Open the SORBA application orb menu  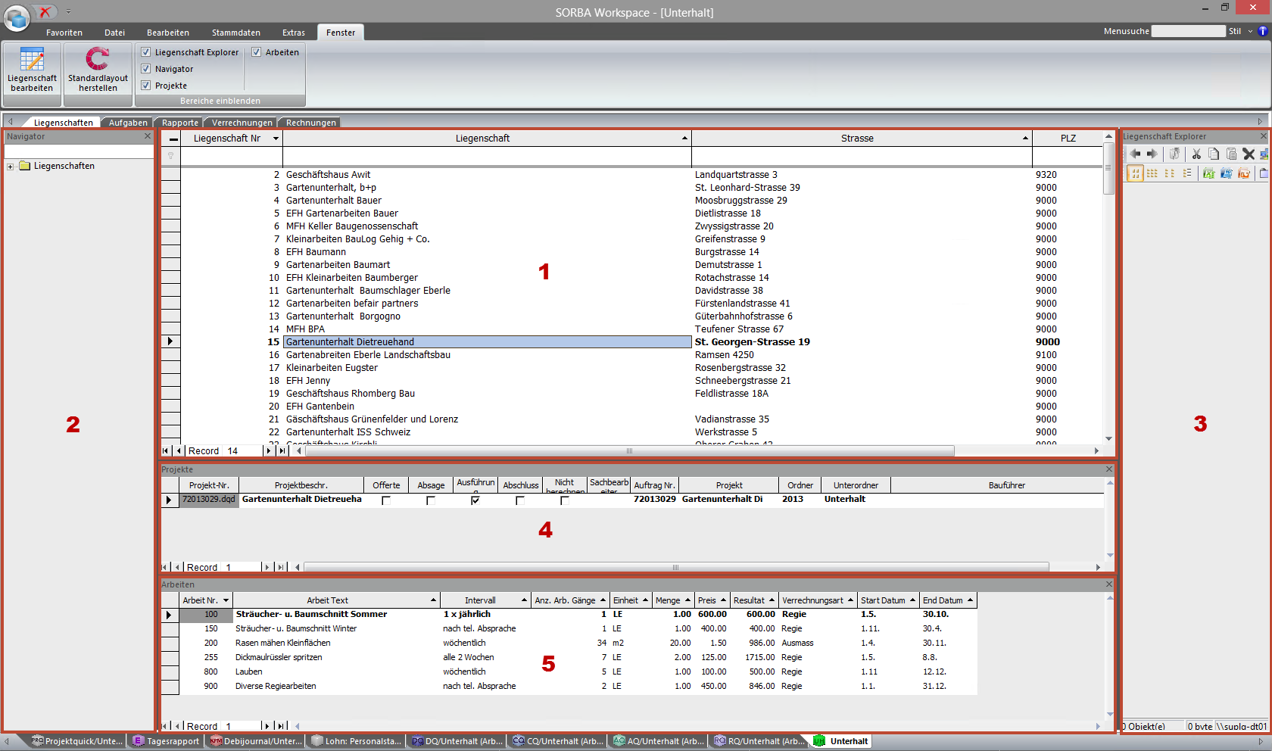(x=15, y=16)
